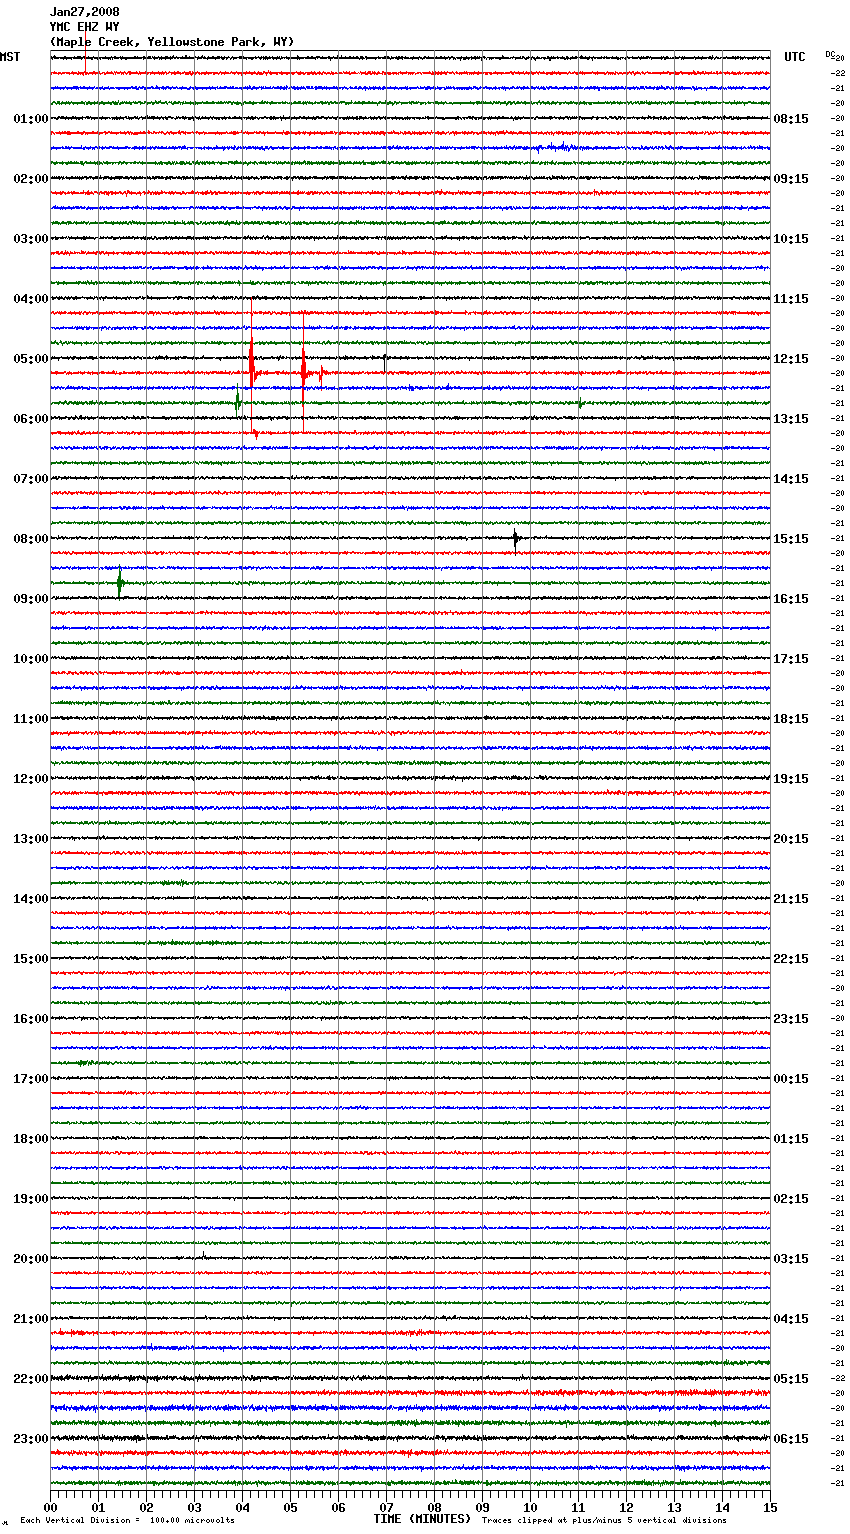Click the 16:15 UTC time label

[791, 599]
